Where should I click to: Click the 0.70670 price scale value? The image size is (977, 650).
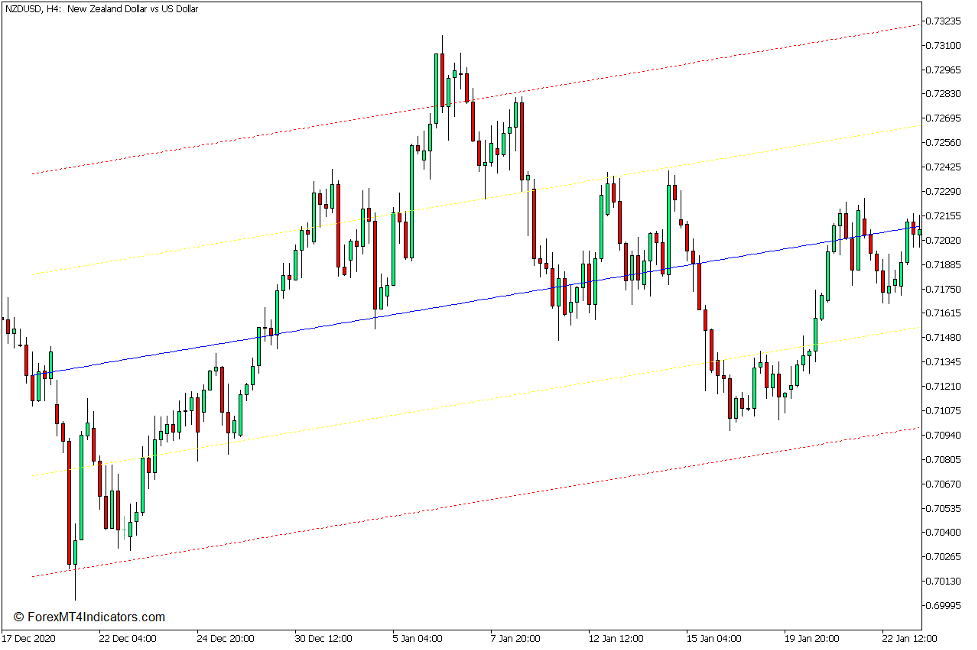[x=944, y=484]
